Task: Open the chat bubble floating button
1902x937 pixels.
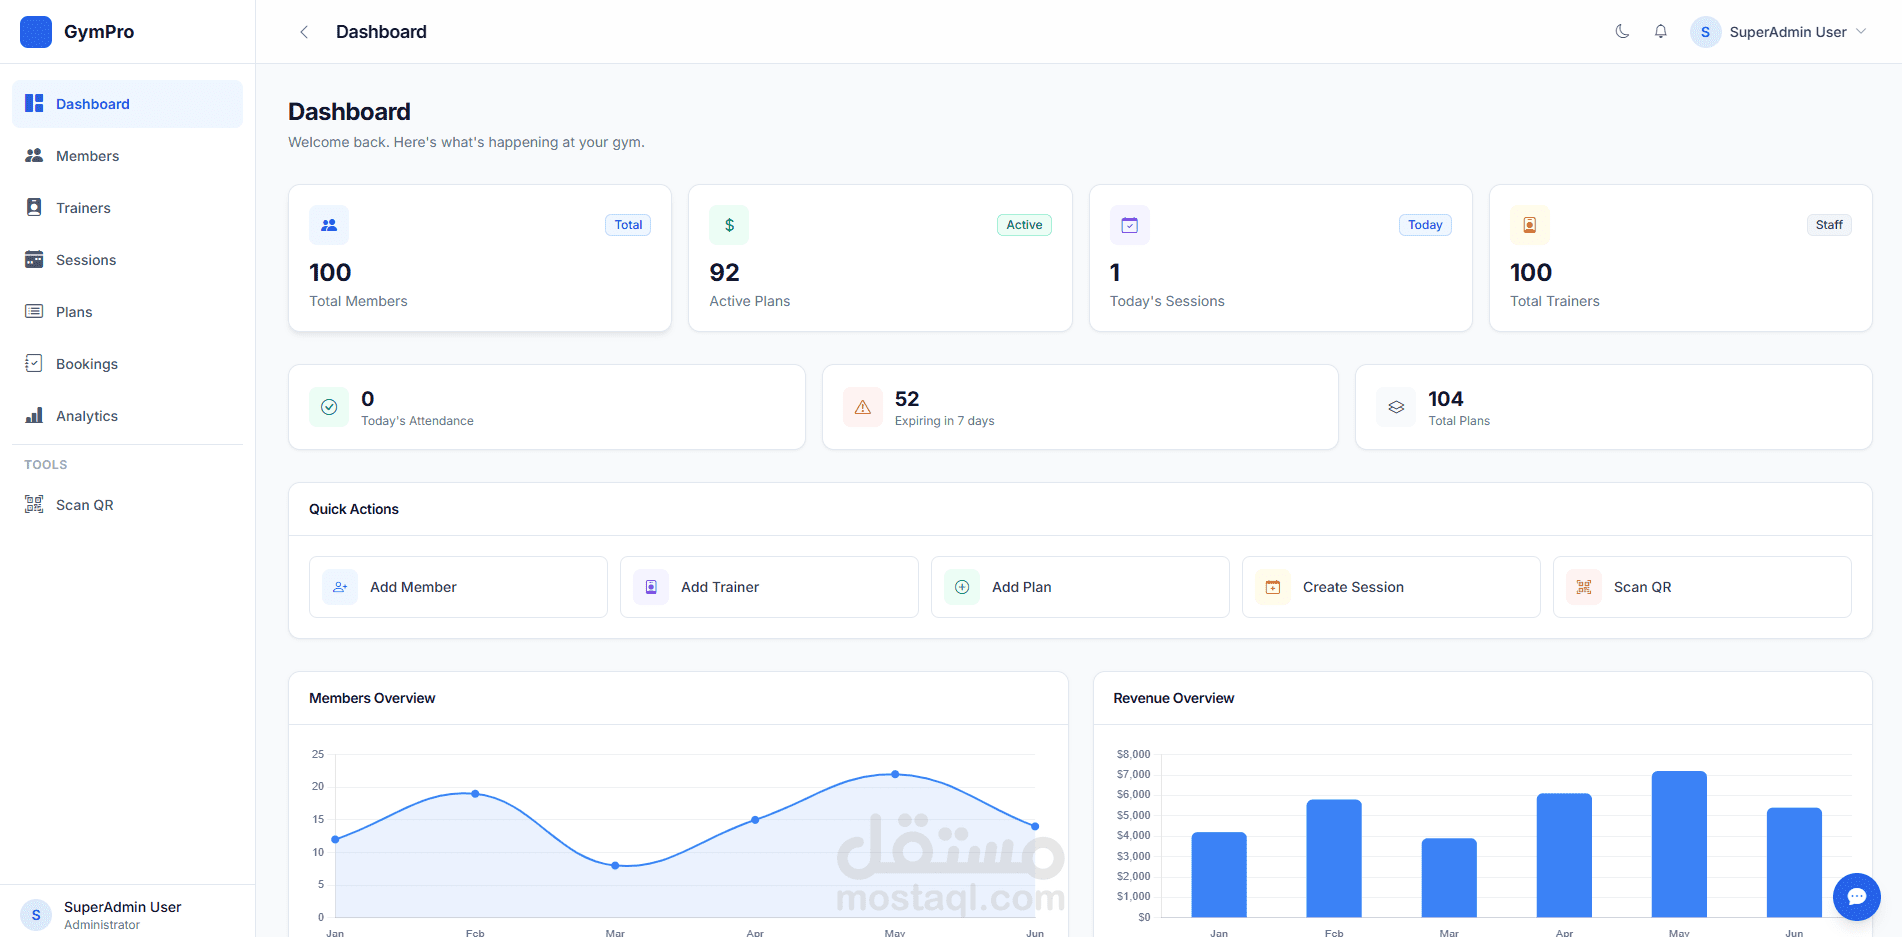Action: point(1857,896)
